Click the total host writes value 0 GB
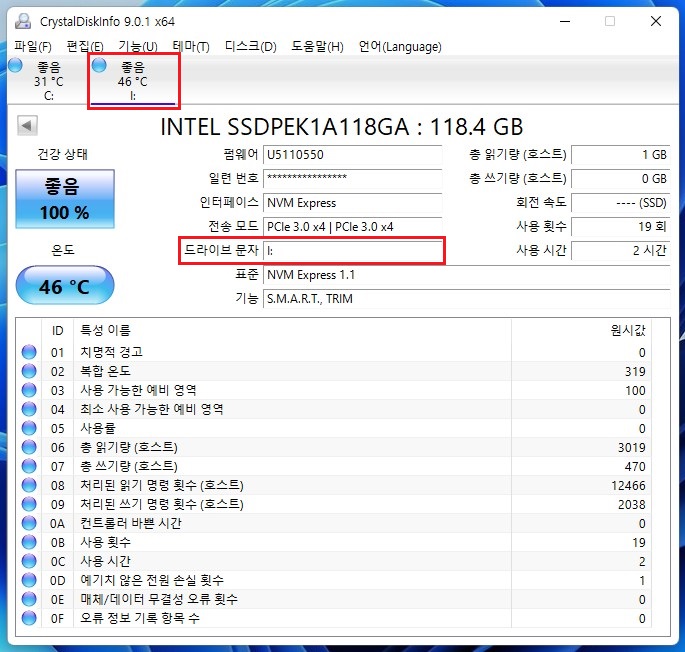This screenshot has height=652, width=685. (x=621, y=178)
